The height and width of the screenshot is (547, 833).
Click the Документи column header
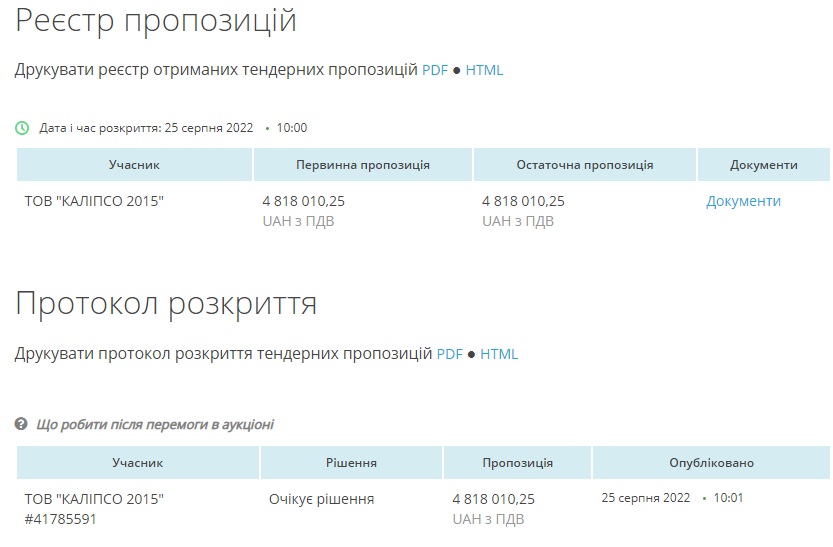pyautogui.click(x=764, y=165)
